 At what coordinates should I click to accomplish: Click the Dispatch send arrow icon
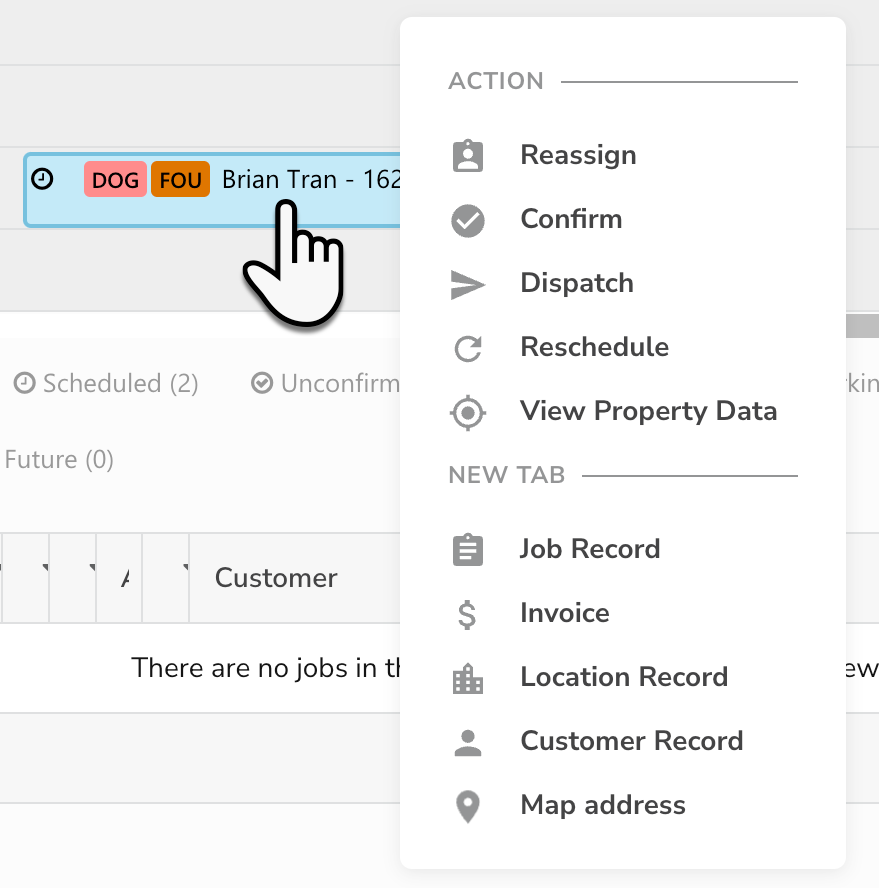468,283
